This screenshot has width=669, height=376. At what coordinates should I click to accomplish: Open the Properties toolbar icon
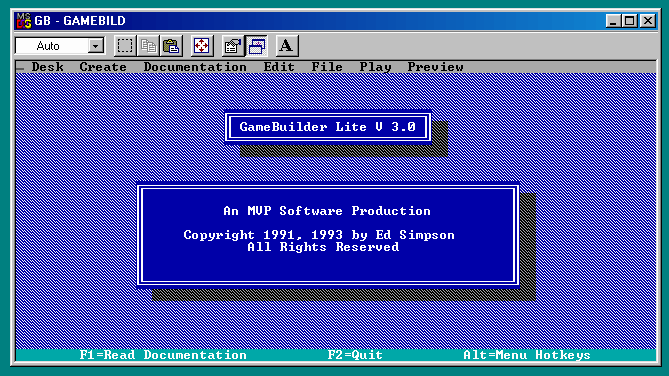[x=233, y=46]
